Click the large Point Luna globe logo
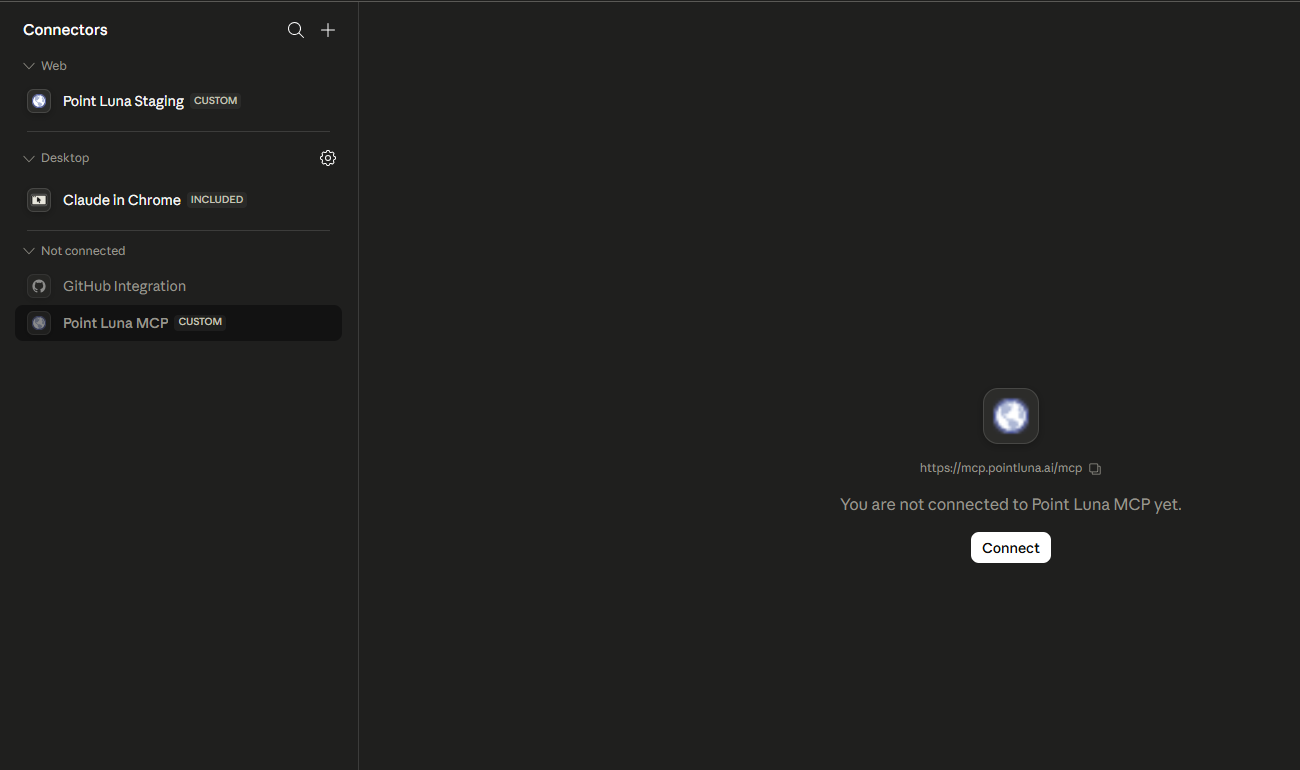Screen dimensions: 1300x770 pyautogui.click(x=1011, y=416)
